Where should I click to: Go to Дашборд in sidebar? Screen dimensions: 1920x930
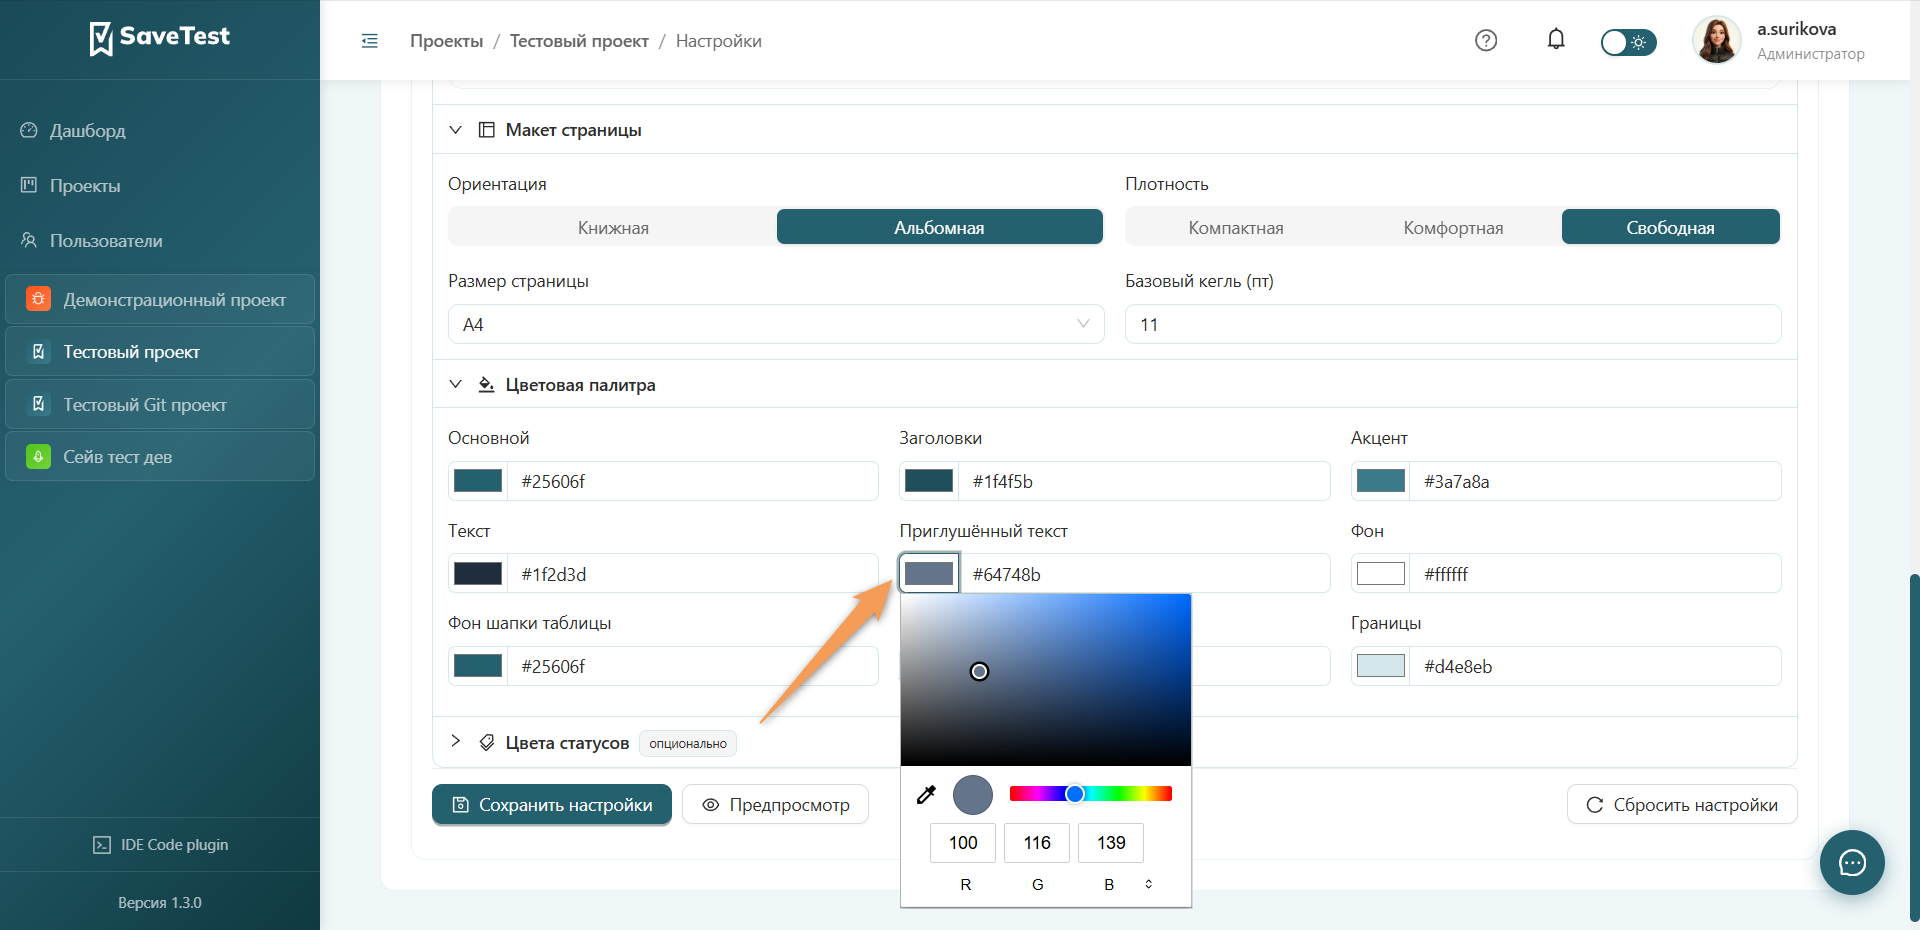(87, 130)
